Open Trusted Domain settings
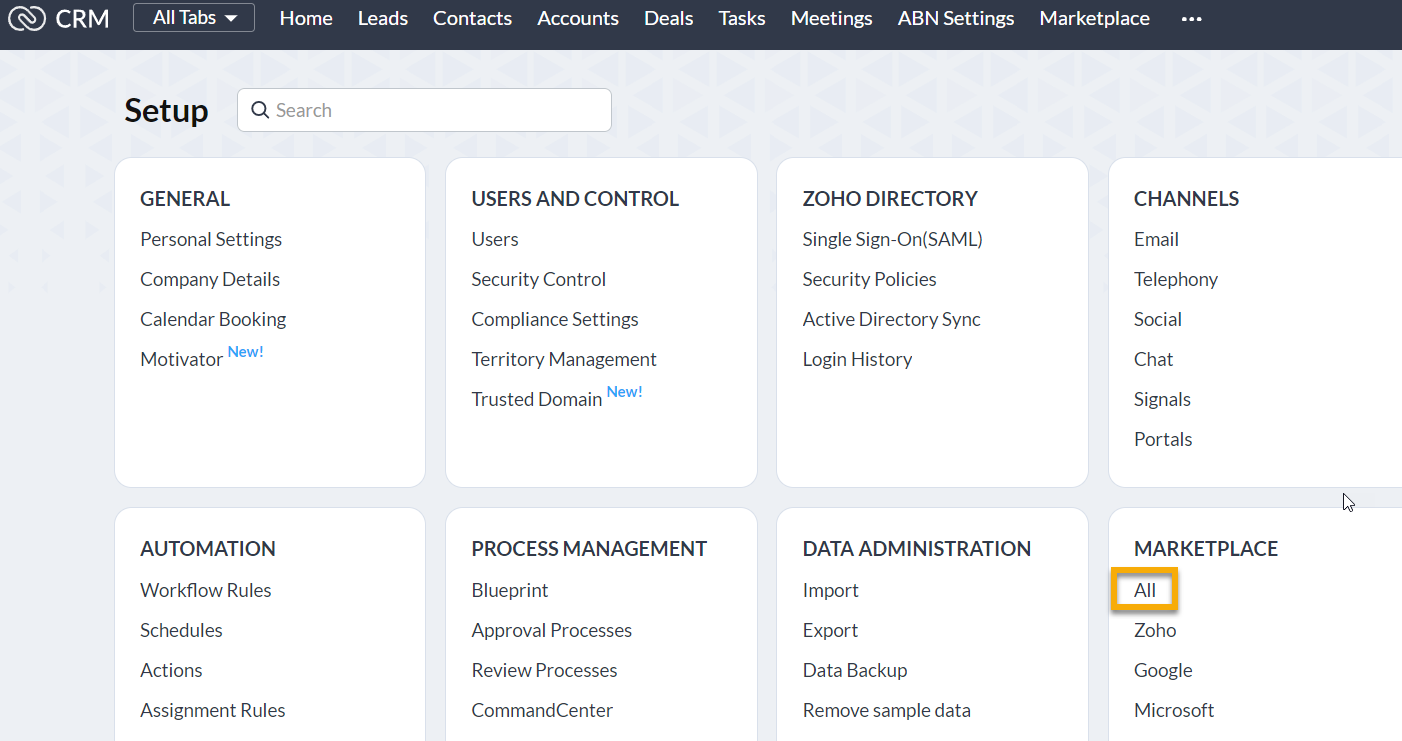The height and width of the screenshot is (741, 1402). 537,399
